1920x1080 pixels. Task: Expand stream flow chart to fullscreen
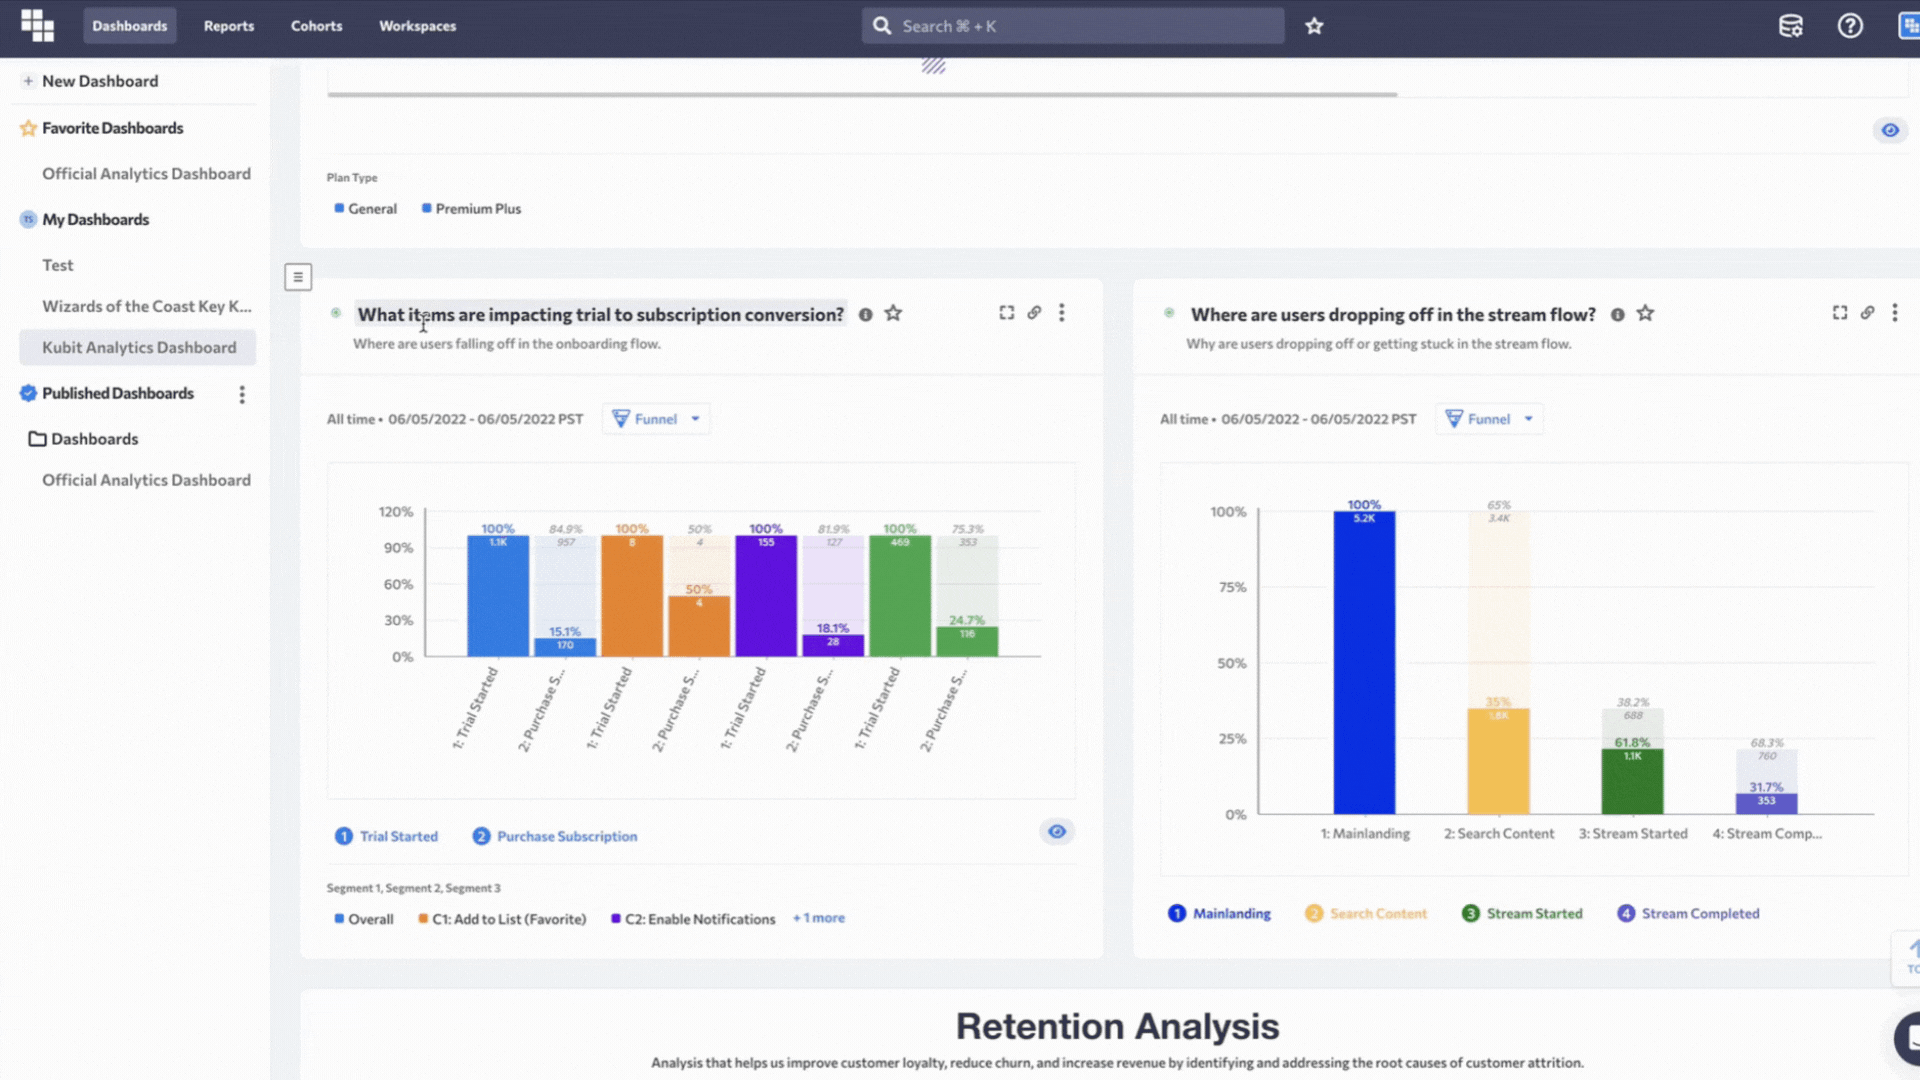1840,313
